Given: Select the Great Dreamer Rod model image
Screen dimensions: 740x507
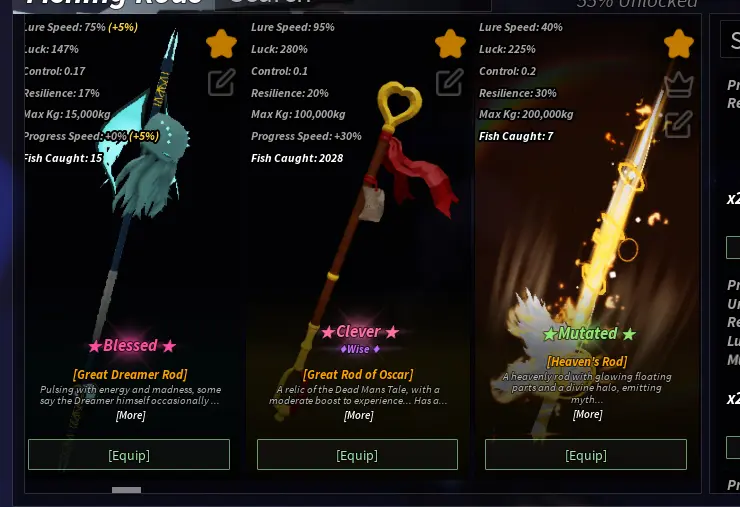Looking at the screenshot, I should click(137, 189).
